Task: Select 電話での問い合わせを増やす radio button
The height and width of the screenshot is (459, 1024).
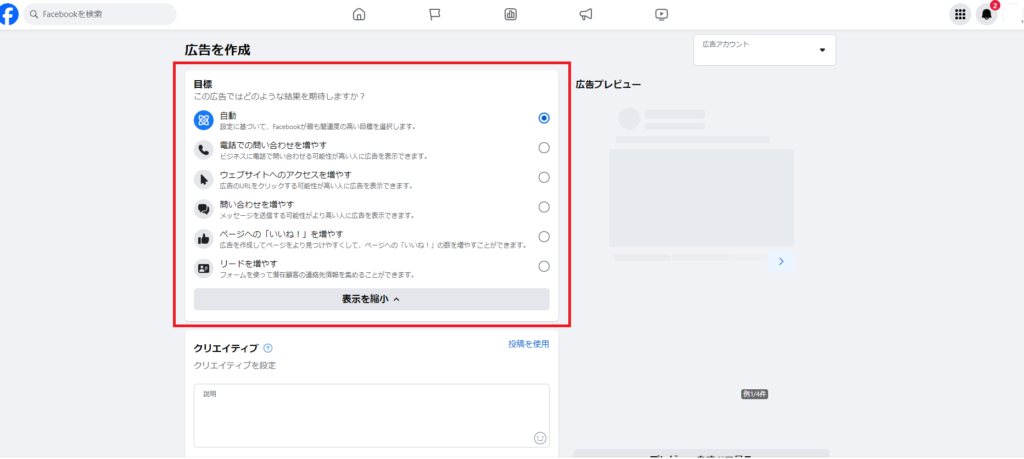Action: click(544, 148)
